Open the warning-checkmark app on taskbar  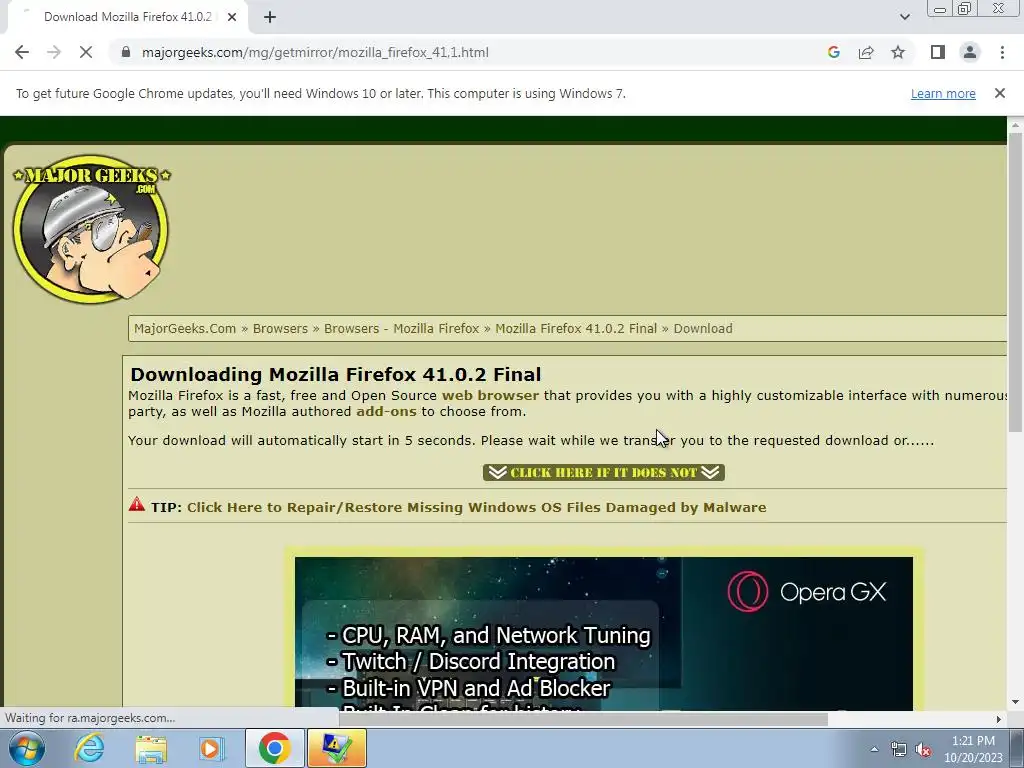tap(336, 748)
